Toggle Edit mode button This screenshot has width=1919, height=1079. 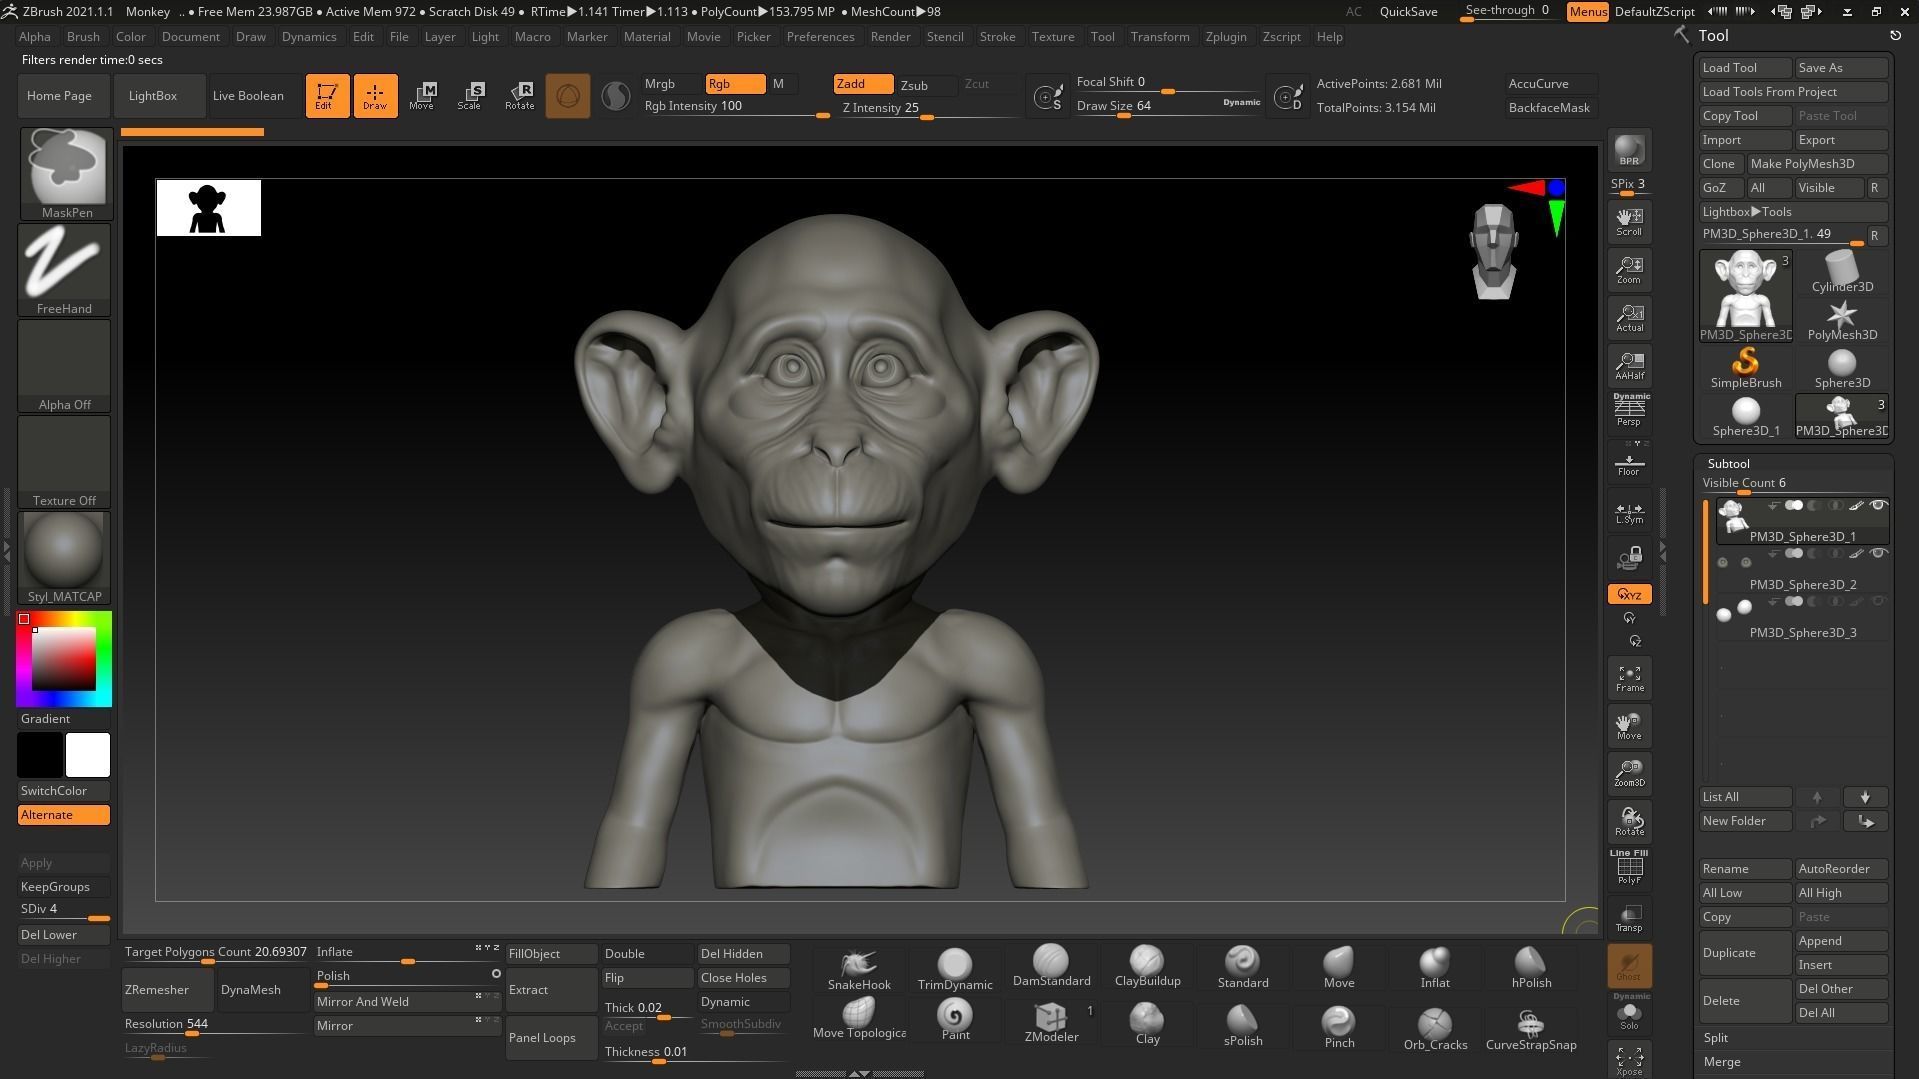327,96
